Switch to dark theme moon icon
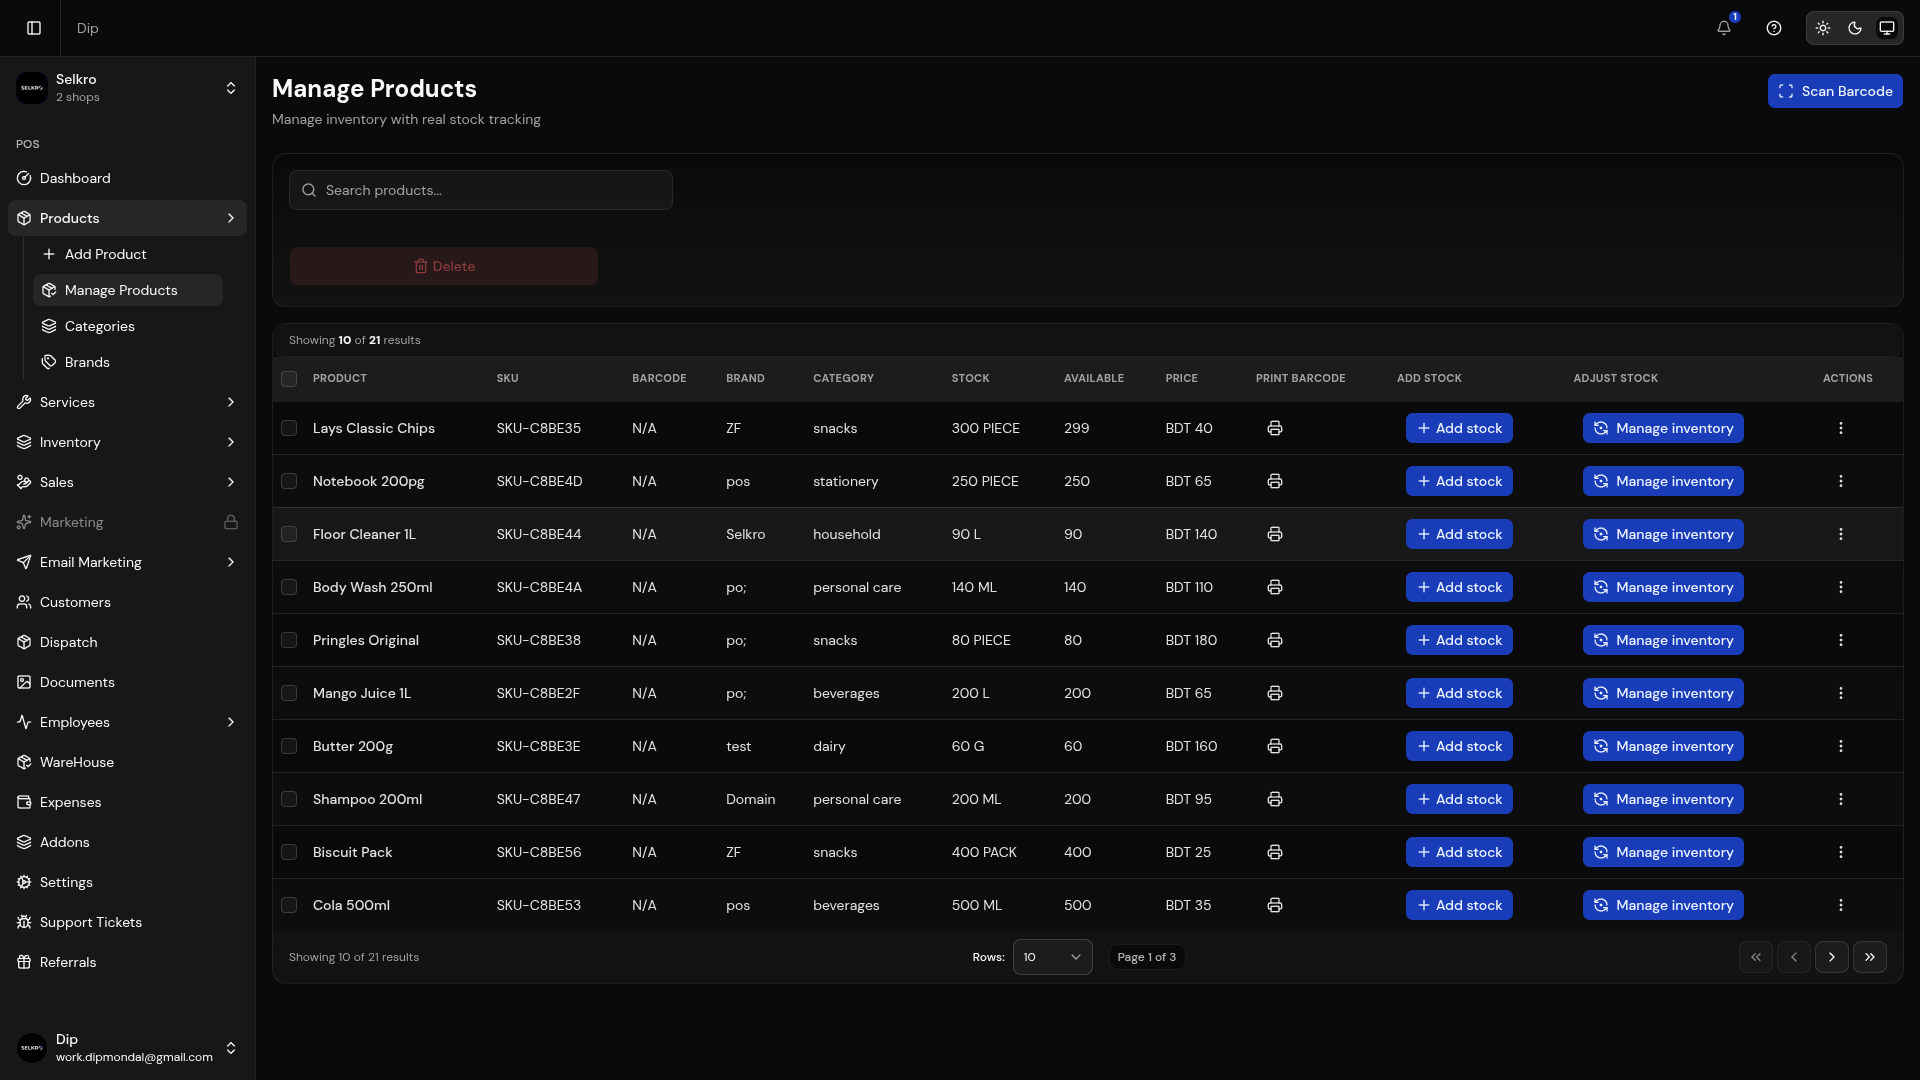 pos(1855,28)
